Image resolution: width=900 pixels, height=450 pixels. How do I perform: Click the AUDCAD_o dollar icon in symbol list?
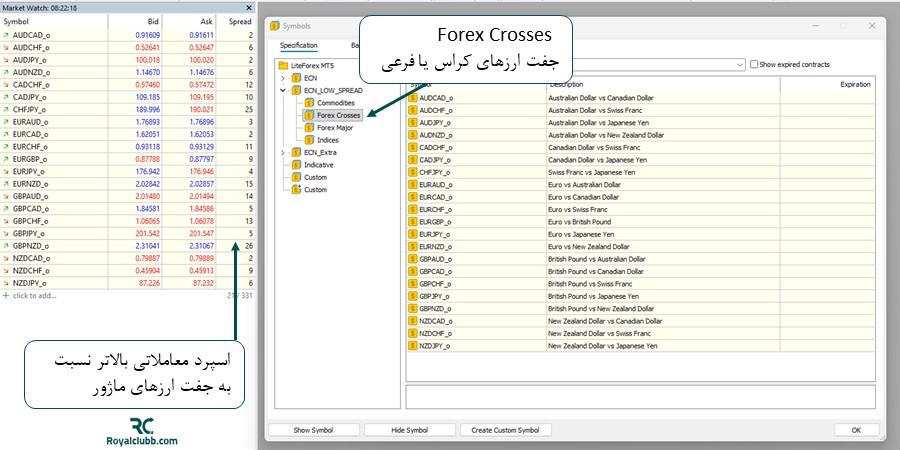click(x=413, y=98)
